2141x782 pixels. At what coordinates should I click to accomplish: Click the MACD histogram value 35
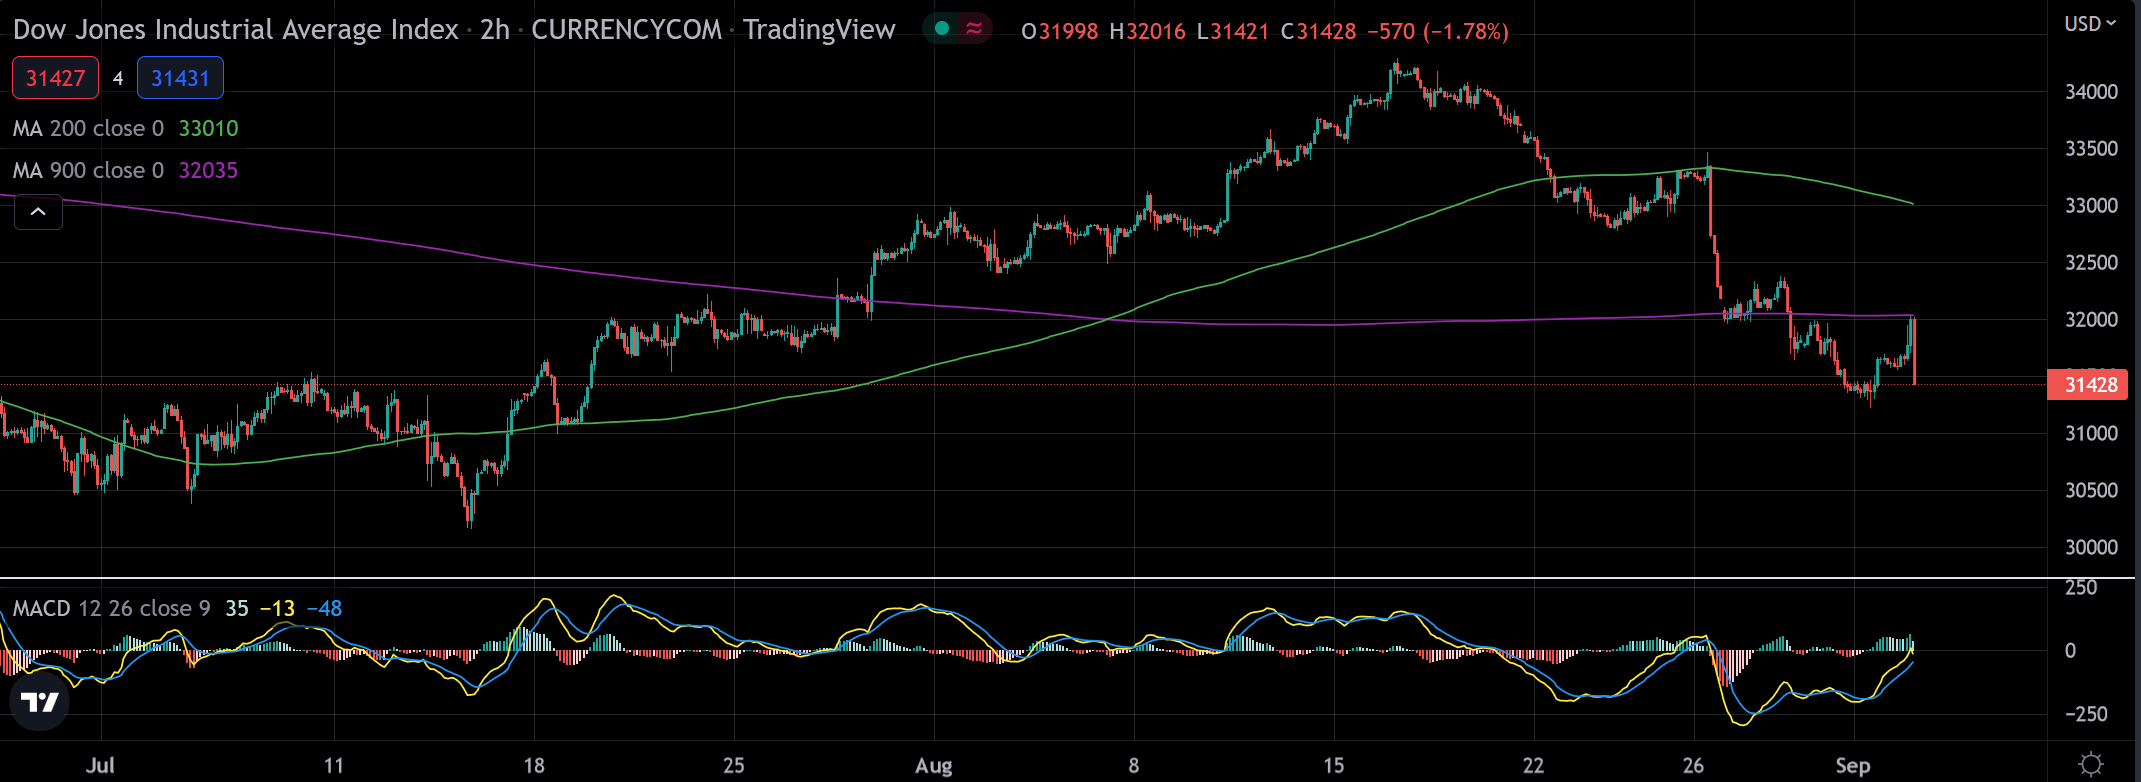[237, 608]
